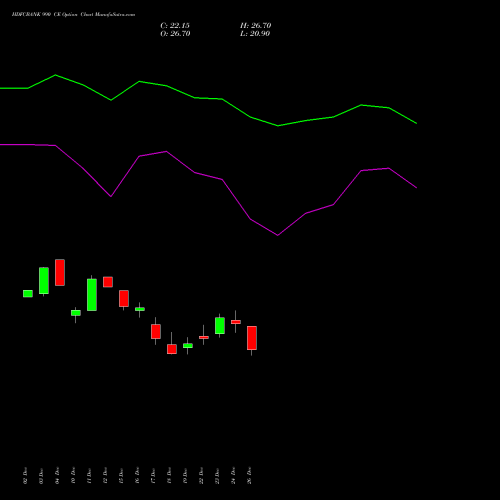The height and width of the screenshot is (500, 500).
Task: Click the '19 Dec' date axis label
Action: point(185,476)
